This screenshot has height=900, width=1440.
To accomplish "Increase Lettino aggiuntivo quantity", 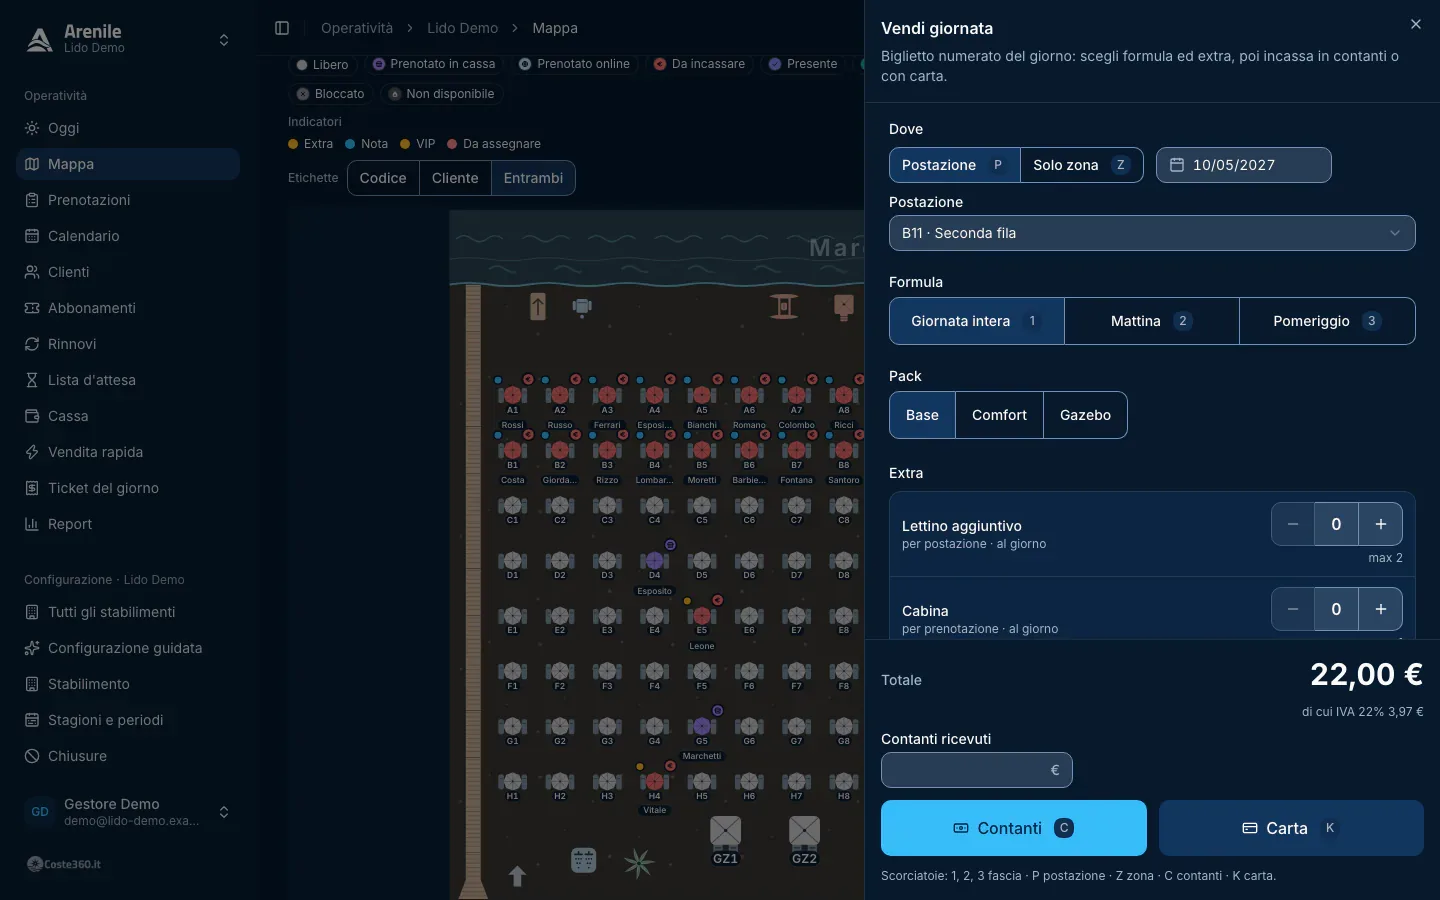I will click(1380, 524).
